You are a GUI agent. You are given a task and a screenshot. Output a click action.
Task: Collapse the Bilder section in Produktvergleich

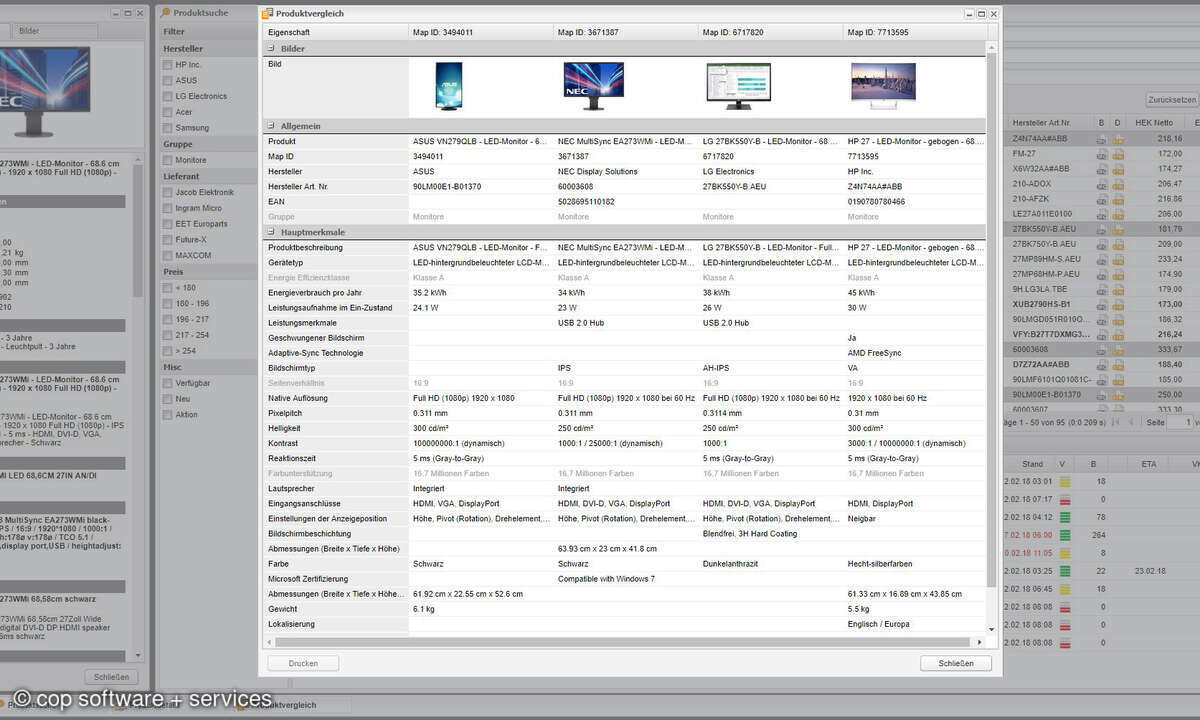[271, 48]
